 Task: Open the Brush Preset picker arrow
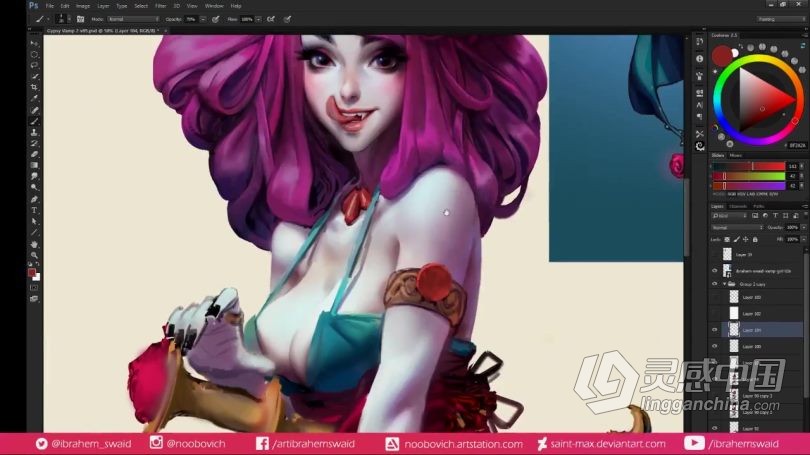pyautogui.click(x=69, y=19)
